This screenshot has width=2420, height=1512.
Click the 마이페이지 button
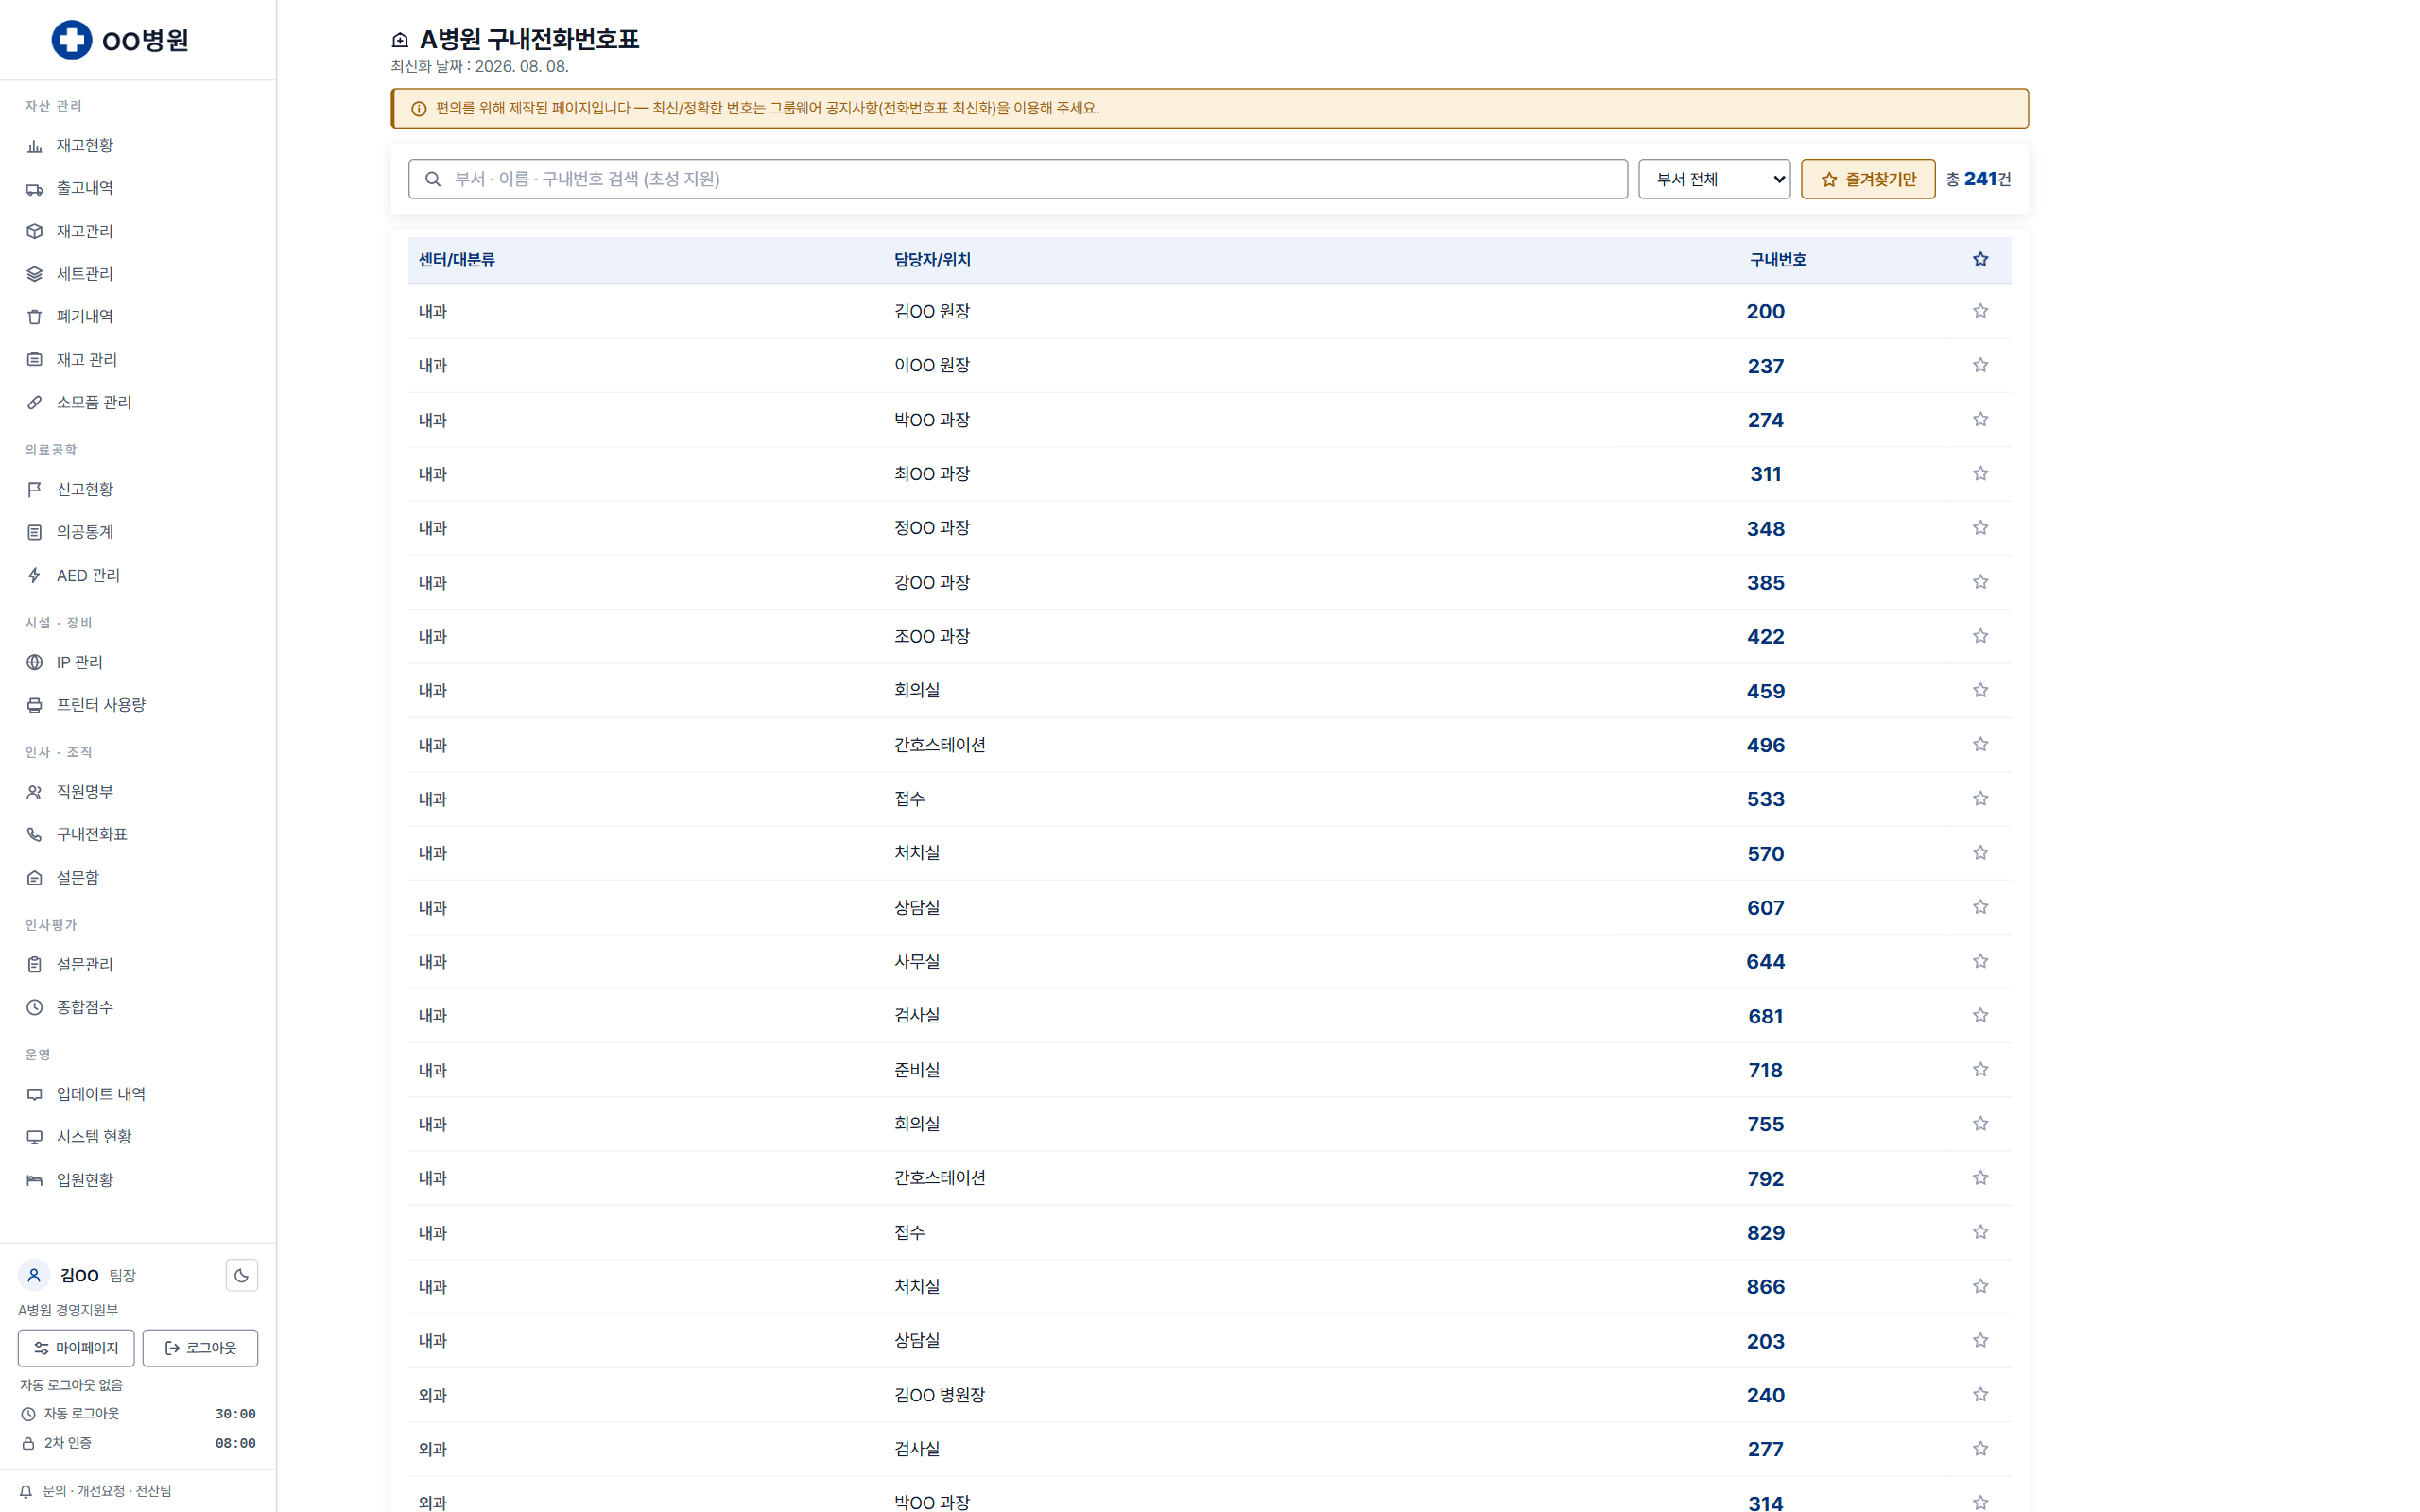(76, 1348)
